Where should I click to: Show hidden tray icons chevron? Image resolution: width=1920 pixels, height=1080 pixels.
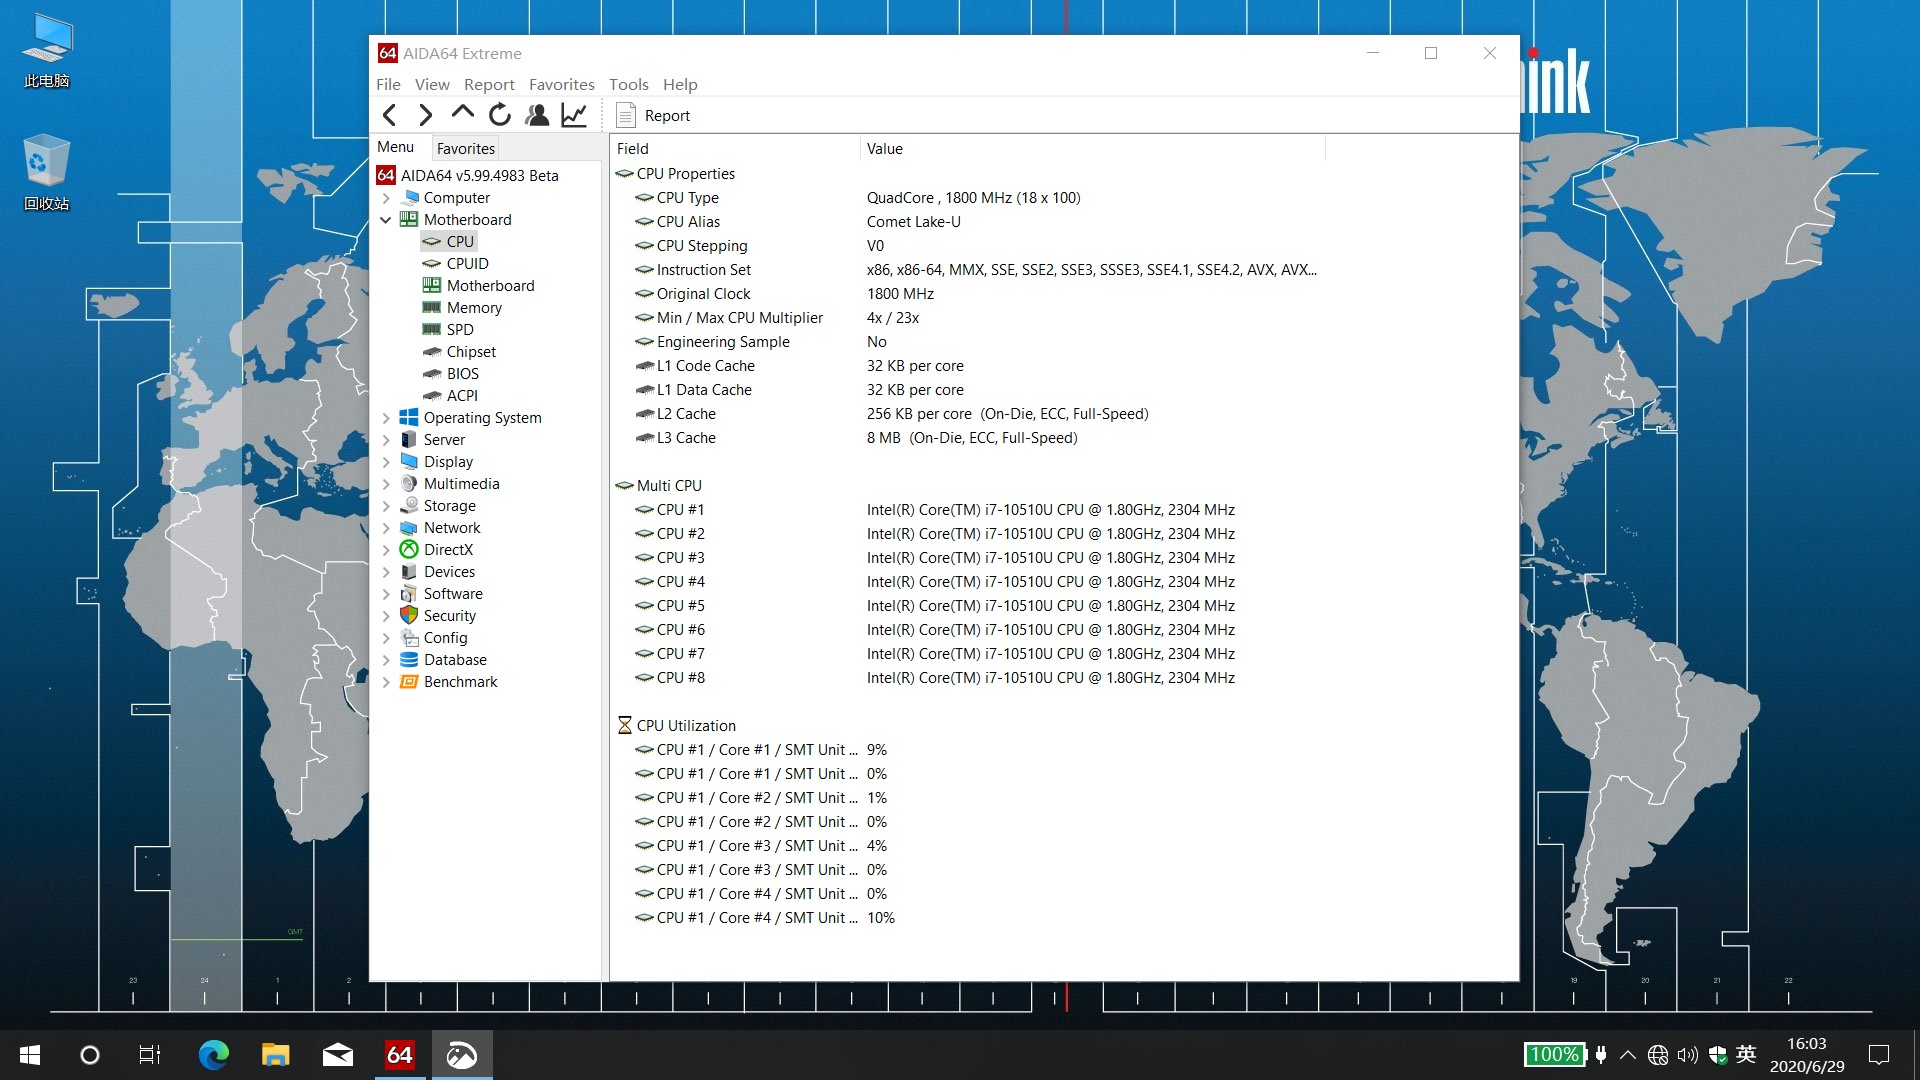click(1628, 1055)
